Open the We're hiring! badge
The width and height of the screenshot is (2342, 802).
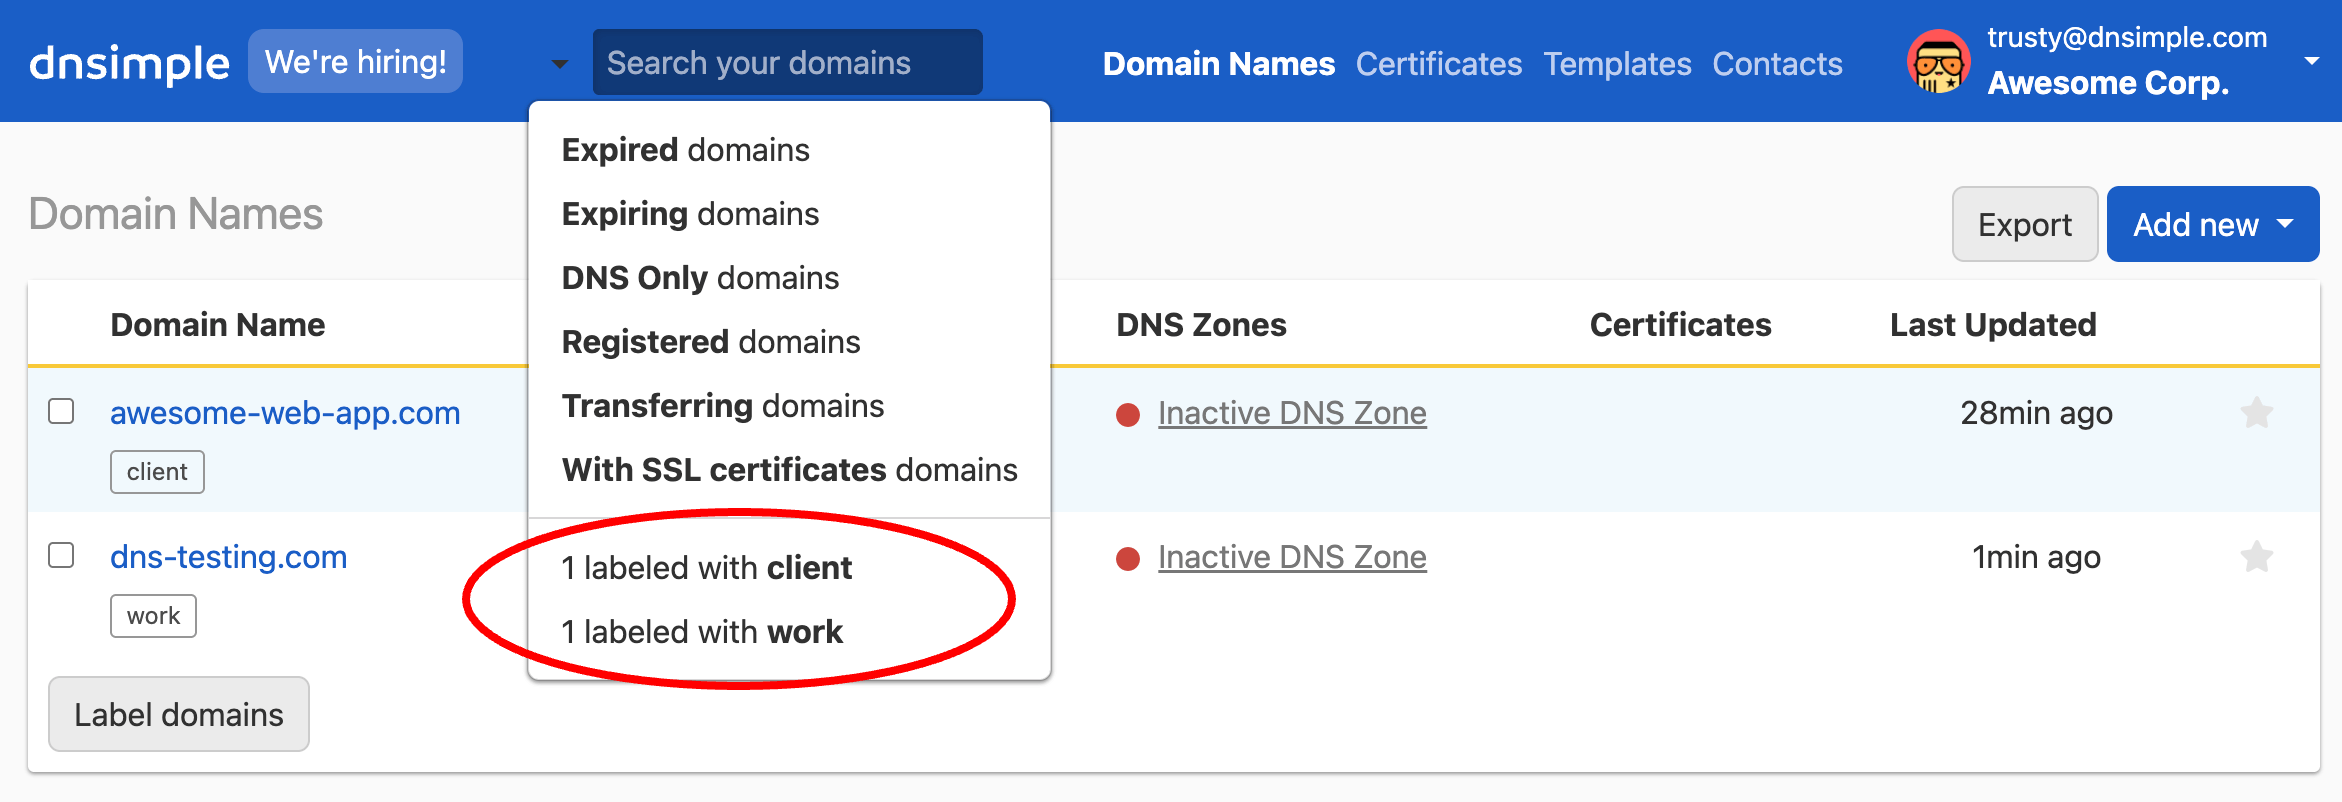click(x=355, y=61)
